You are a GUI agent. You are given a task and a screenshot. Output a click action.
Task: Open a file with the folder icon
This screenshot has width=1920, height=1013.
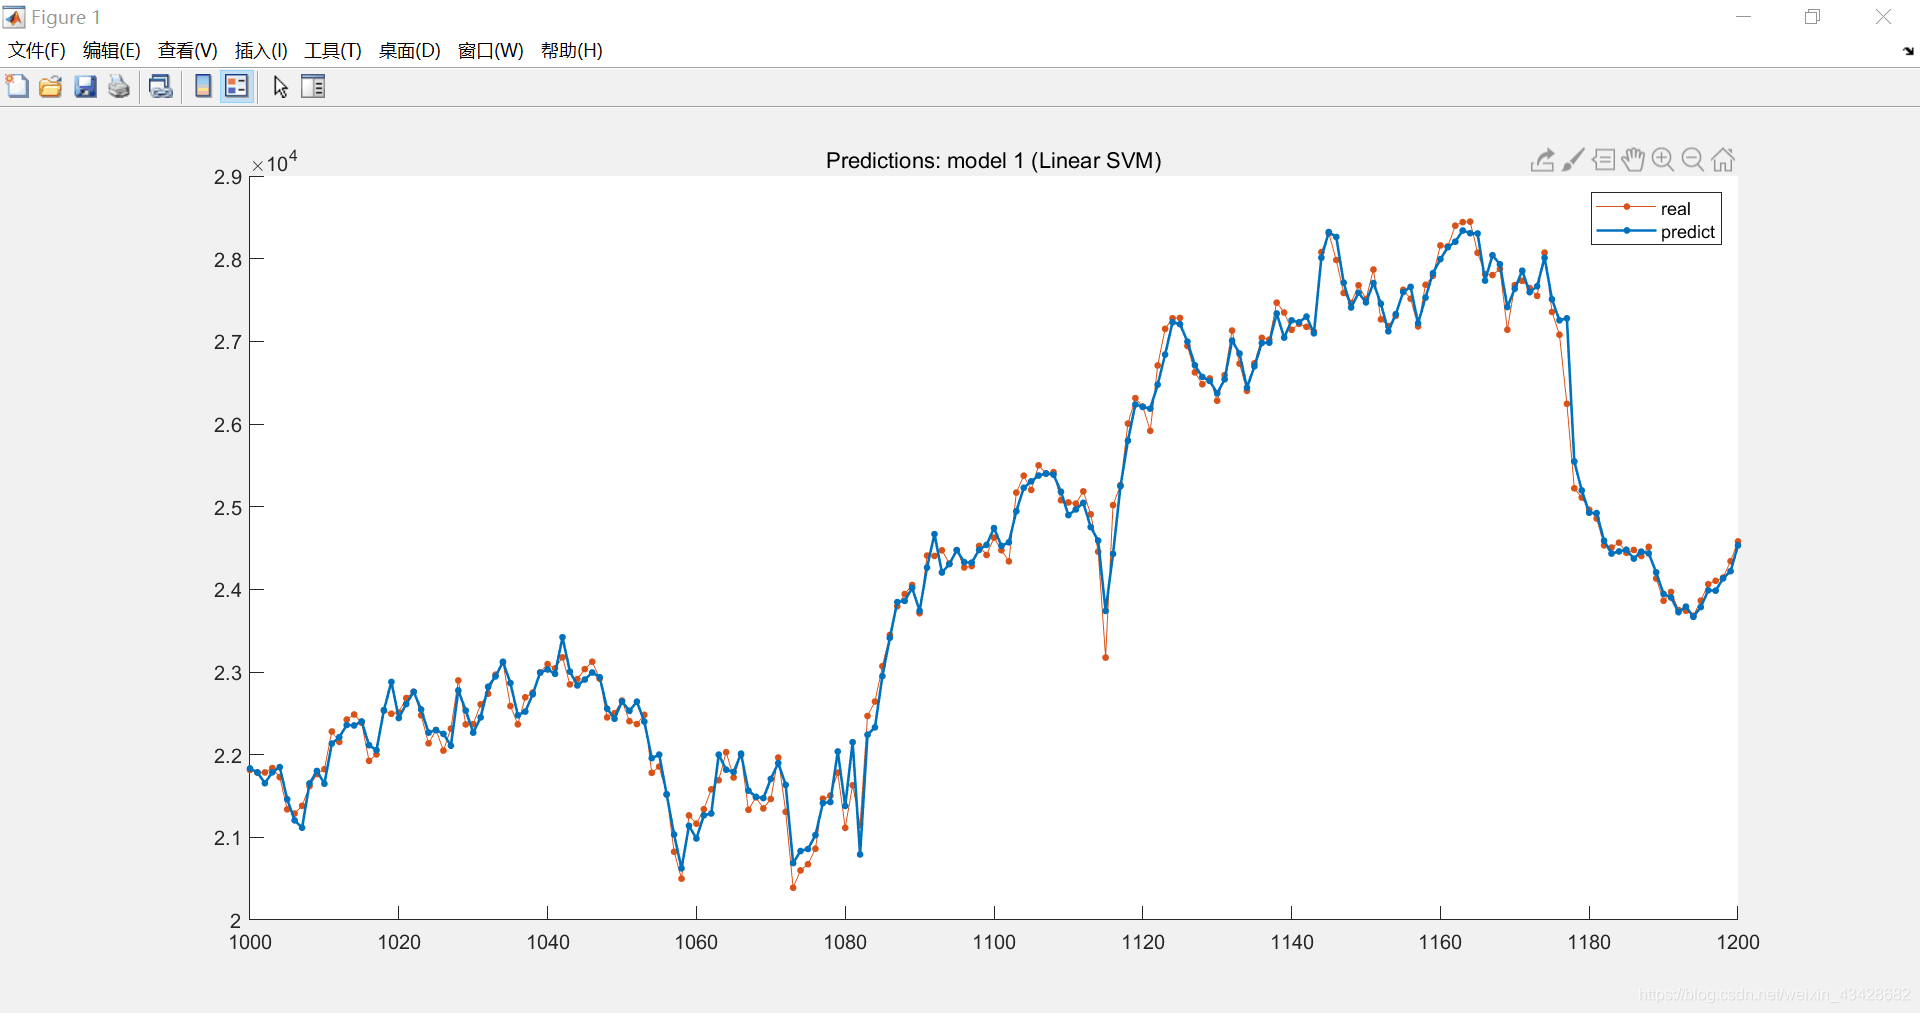coord(51,87)
